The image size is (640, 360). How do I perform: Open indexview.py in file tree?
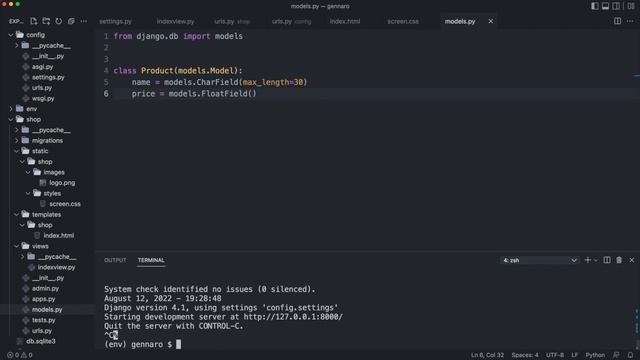click(56, 267)
